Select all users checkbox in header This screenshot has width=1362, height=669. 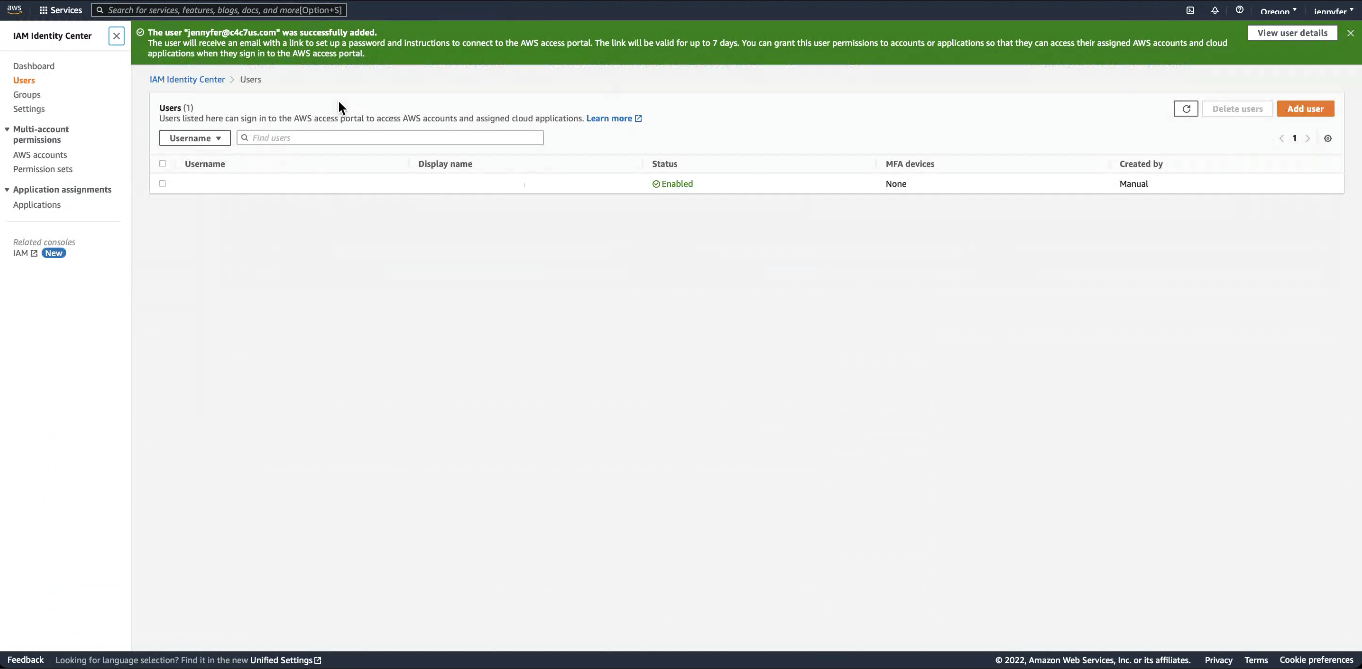click(x=162, y=164)
